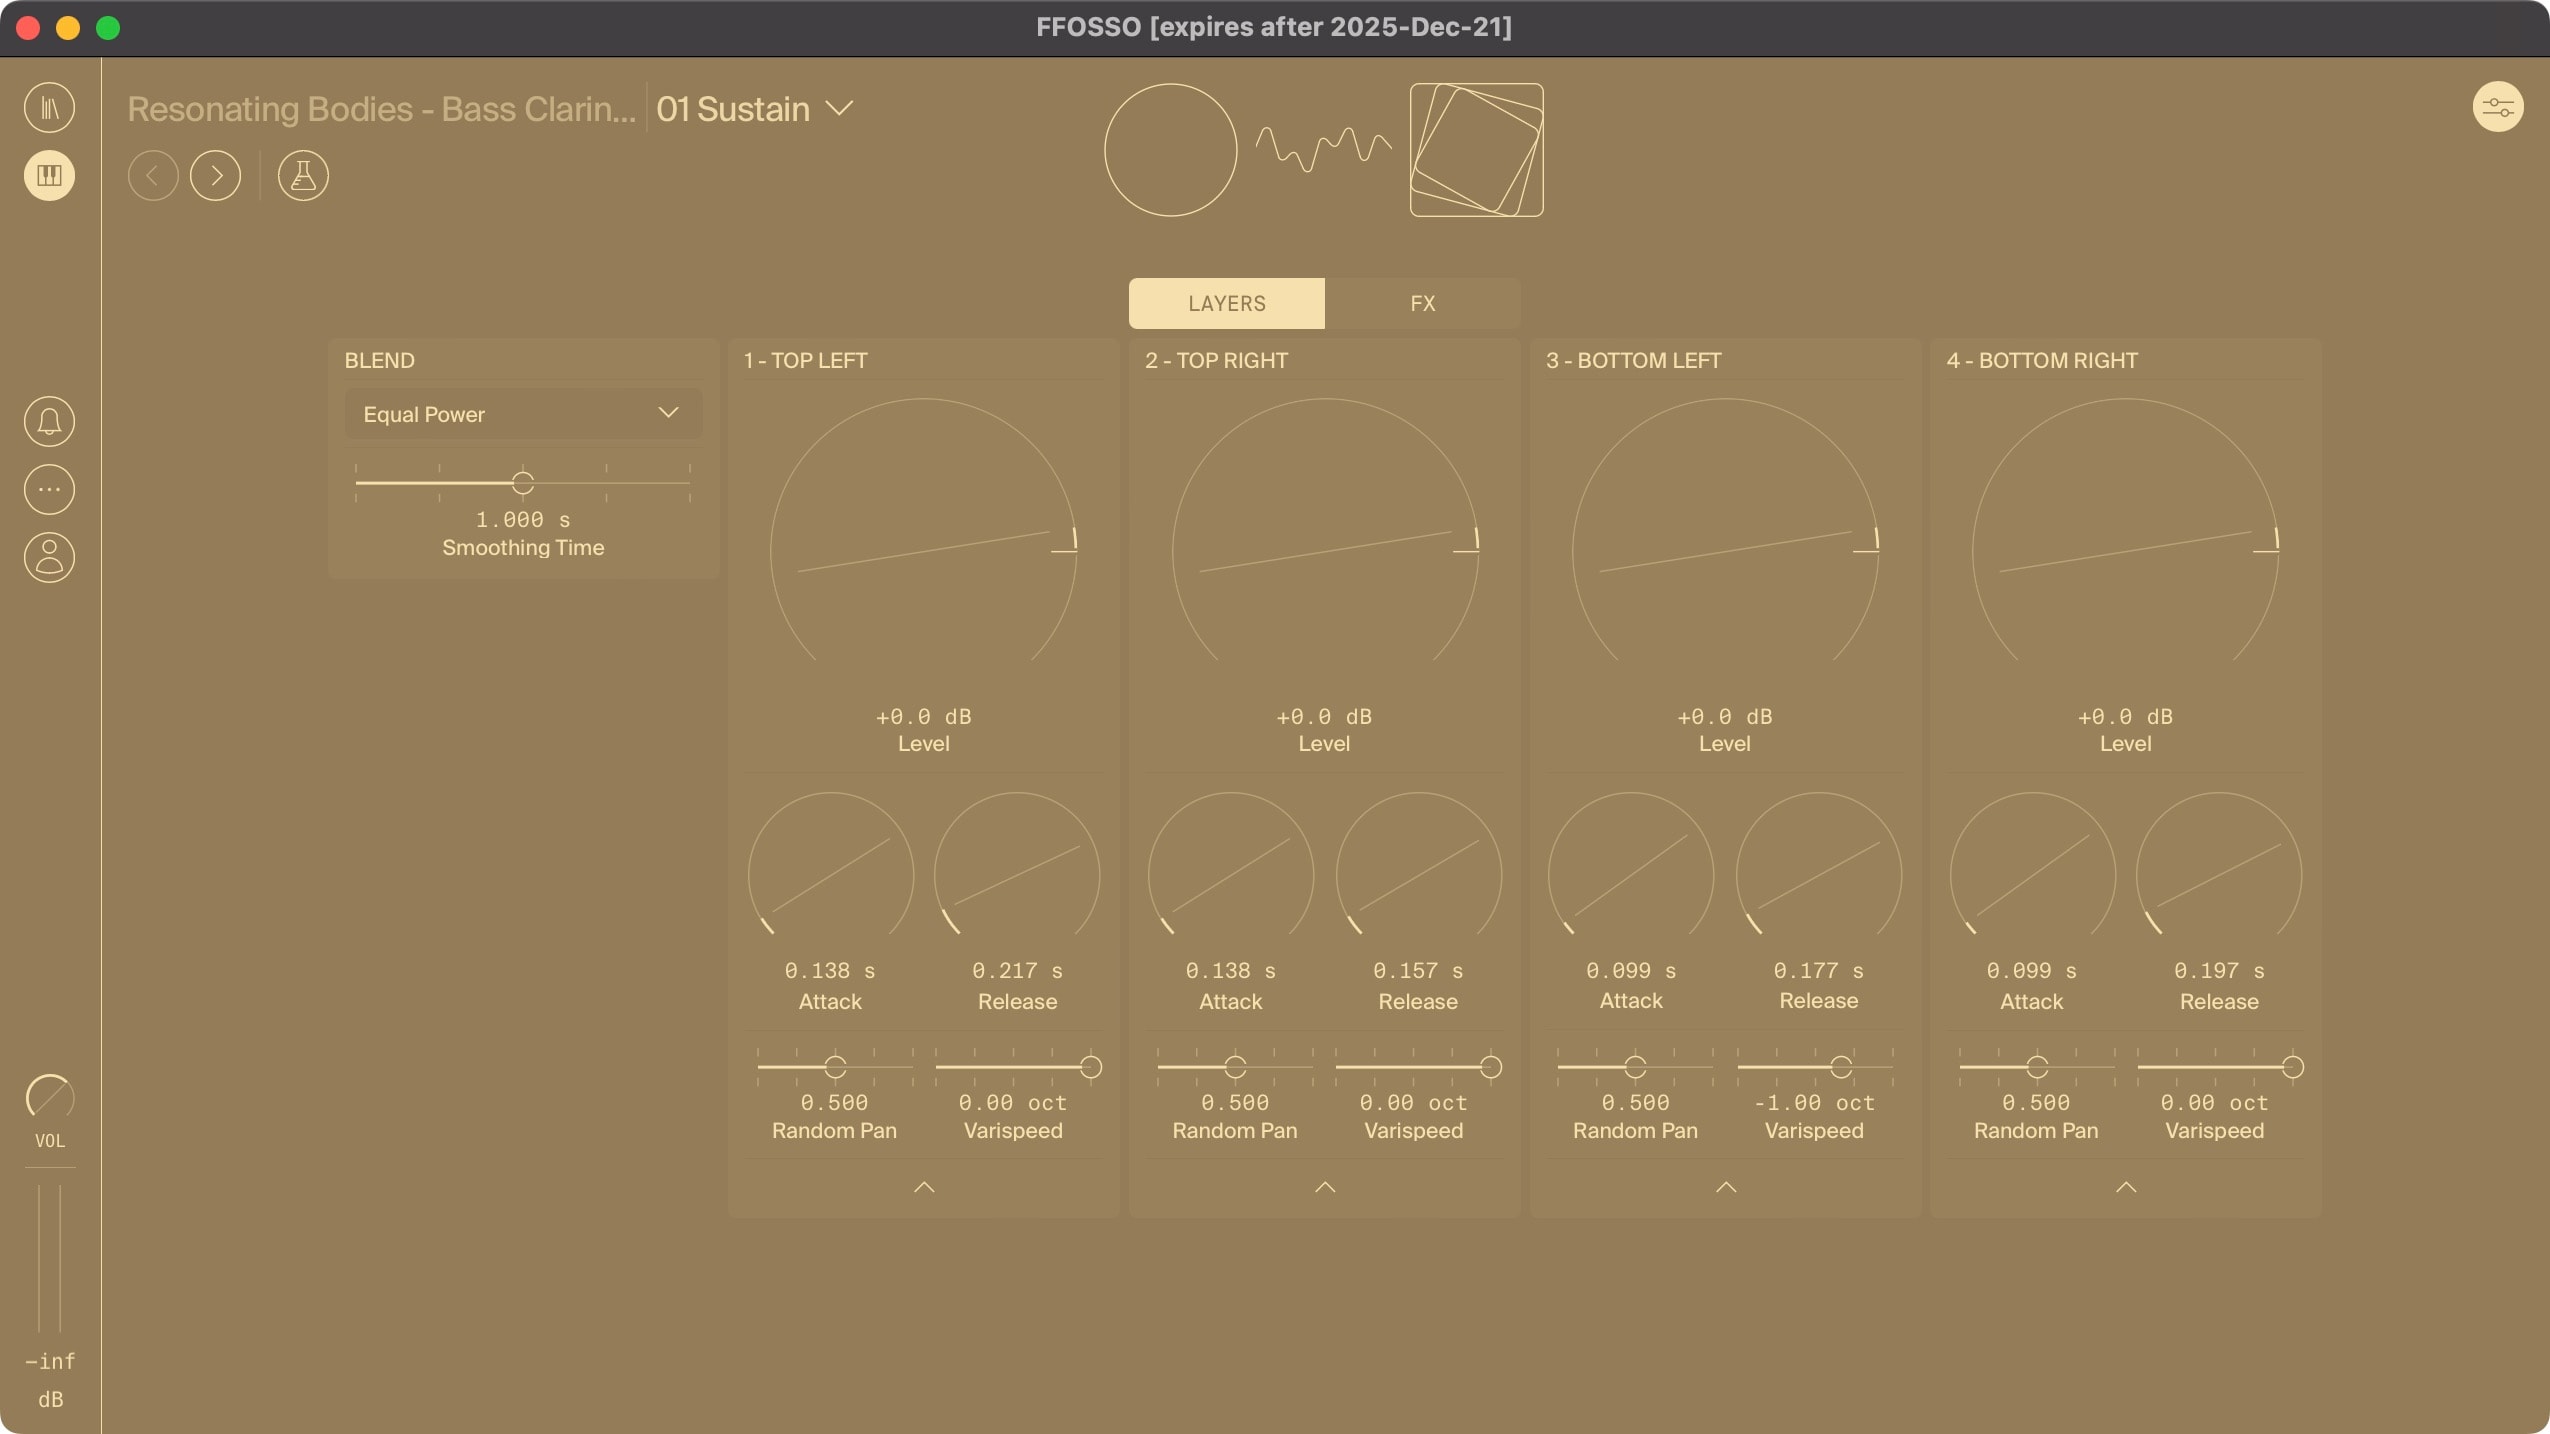Open the user account profile
Image resolution: width=2550 pixels, height=1434 pixels.
tap(49, 557)
